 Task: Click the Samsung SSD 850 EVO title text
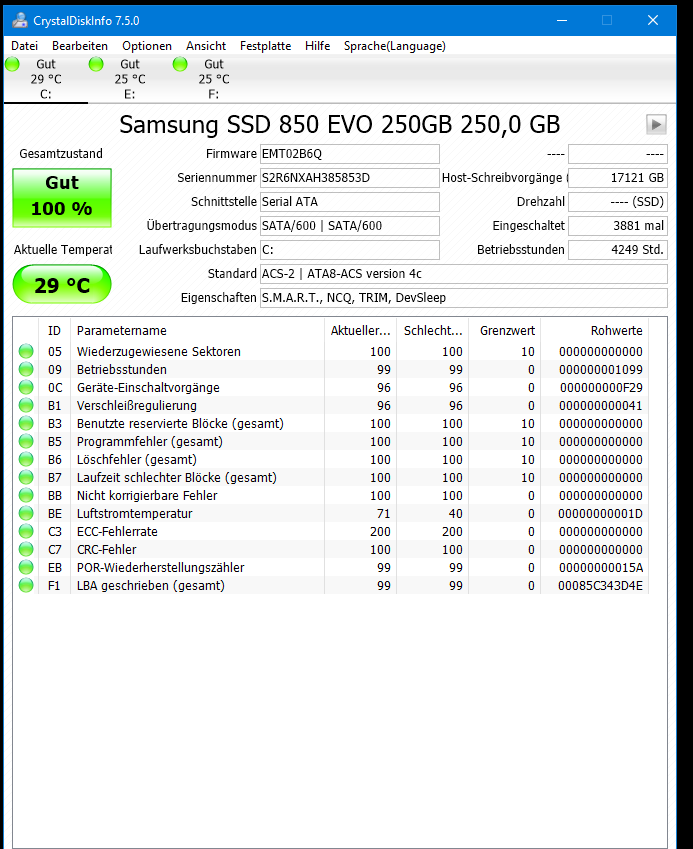pyautogui.click(x=339, y=125)
